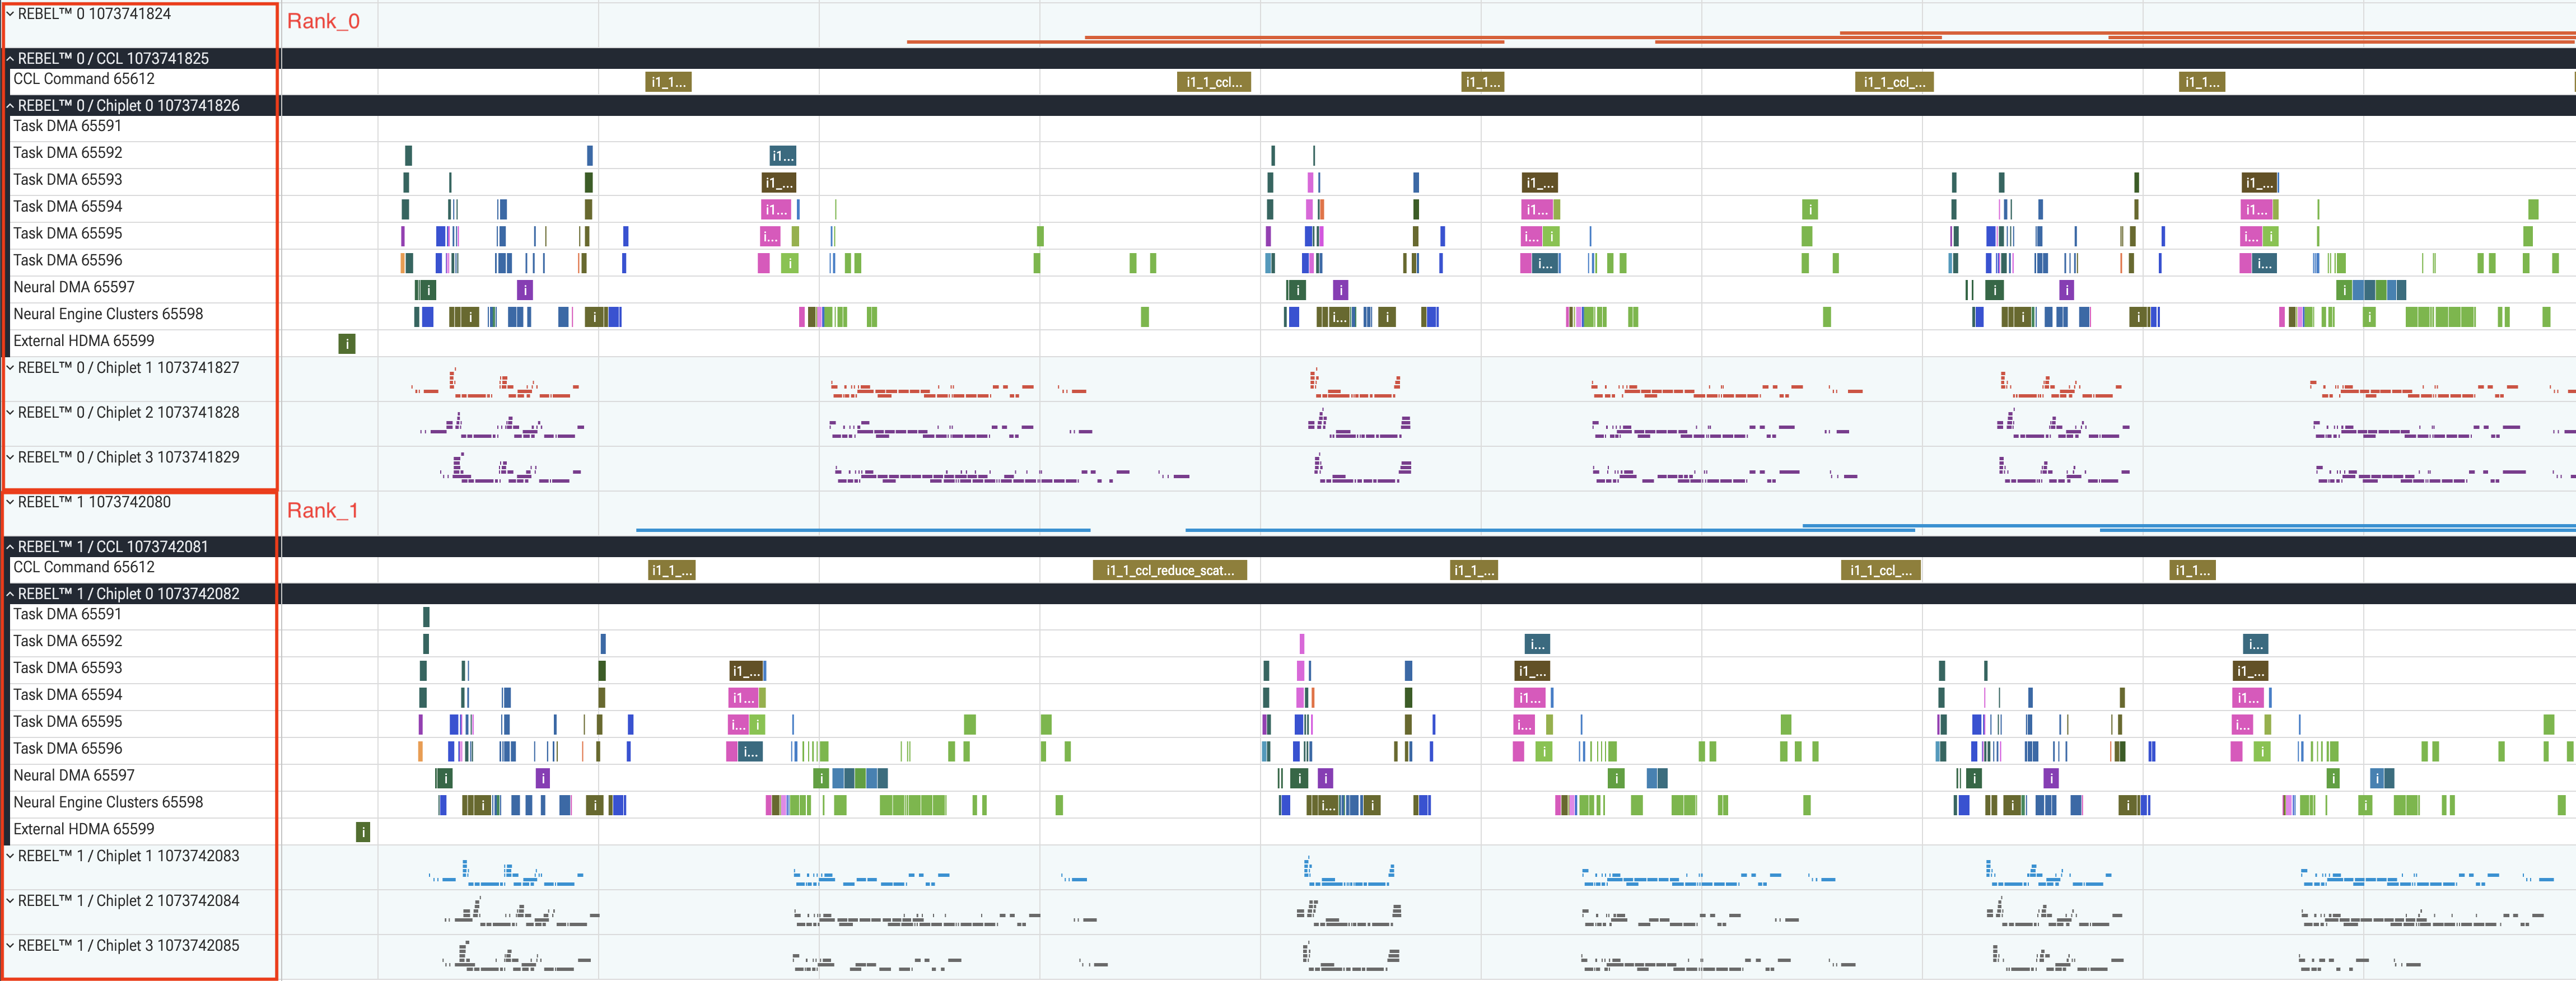Select Rank_0 Neural DMA 65597 track label
Viewport: 2576px width, 981px height.
[74, 287]
